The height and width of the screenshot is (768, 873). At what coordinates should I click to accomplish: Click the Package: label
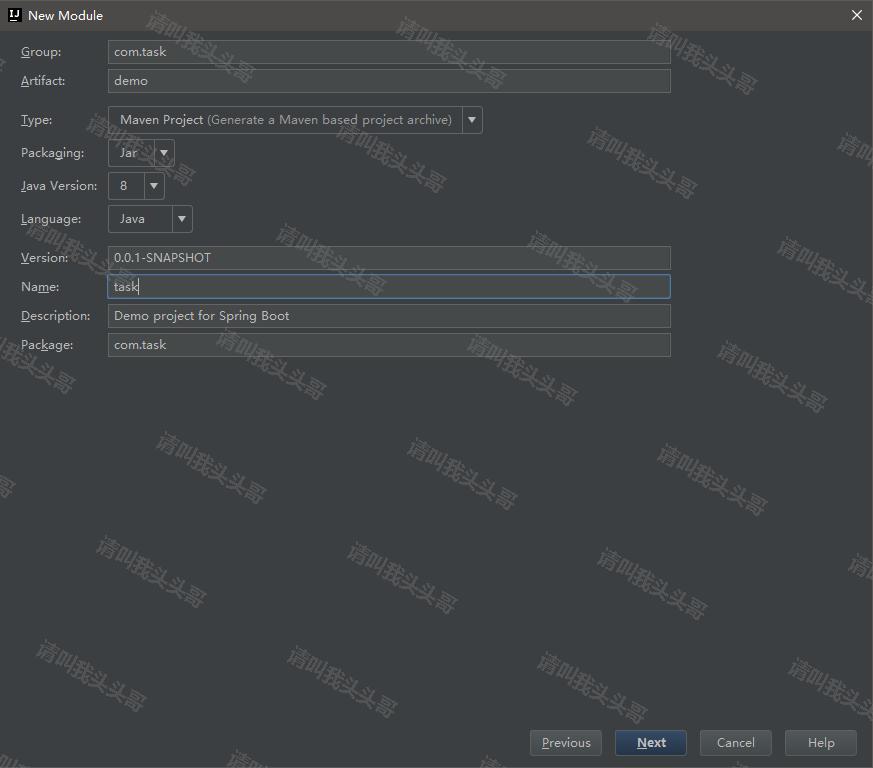click(47, 345)
